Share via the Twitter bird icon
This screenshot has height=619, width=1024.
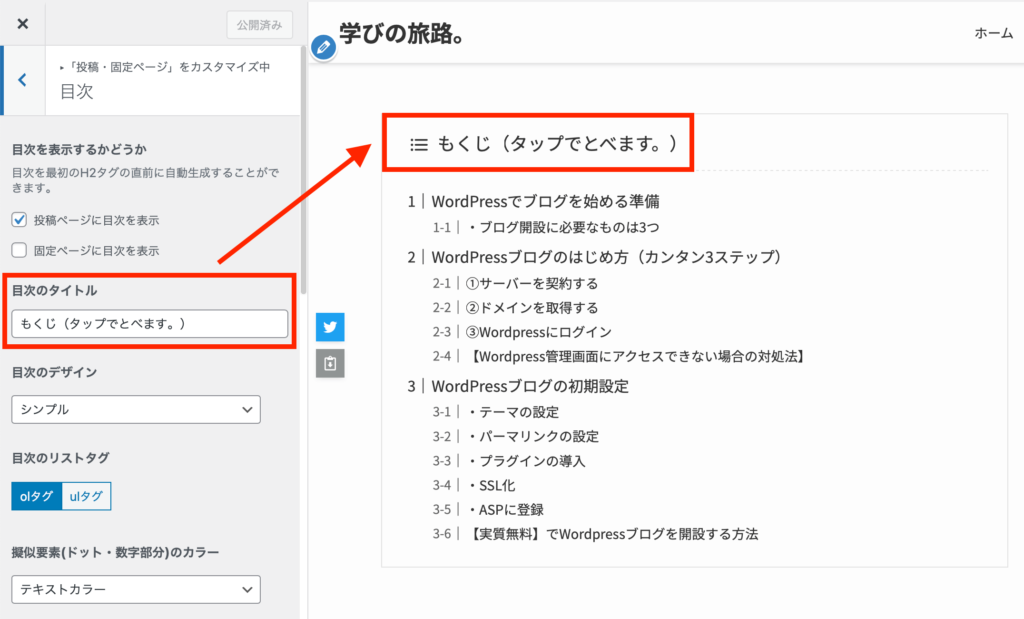330,326
